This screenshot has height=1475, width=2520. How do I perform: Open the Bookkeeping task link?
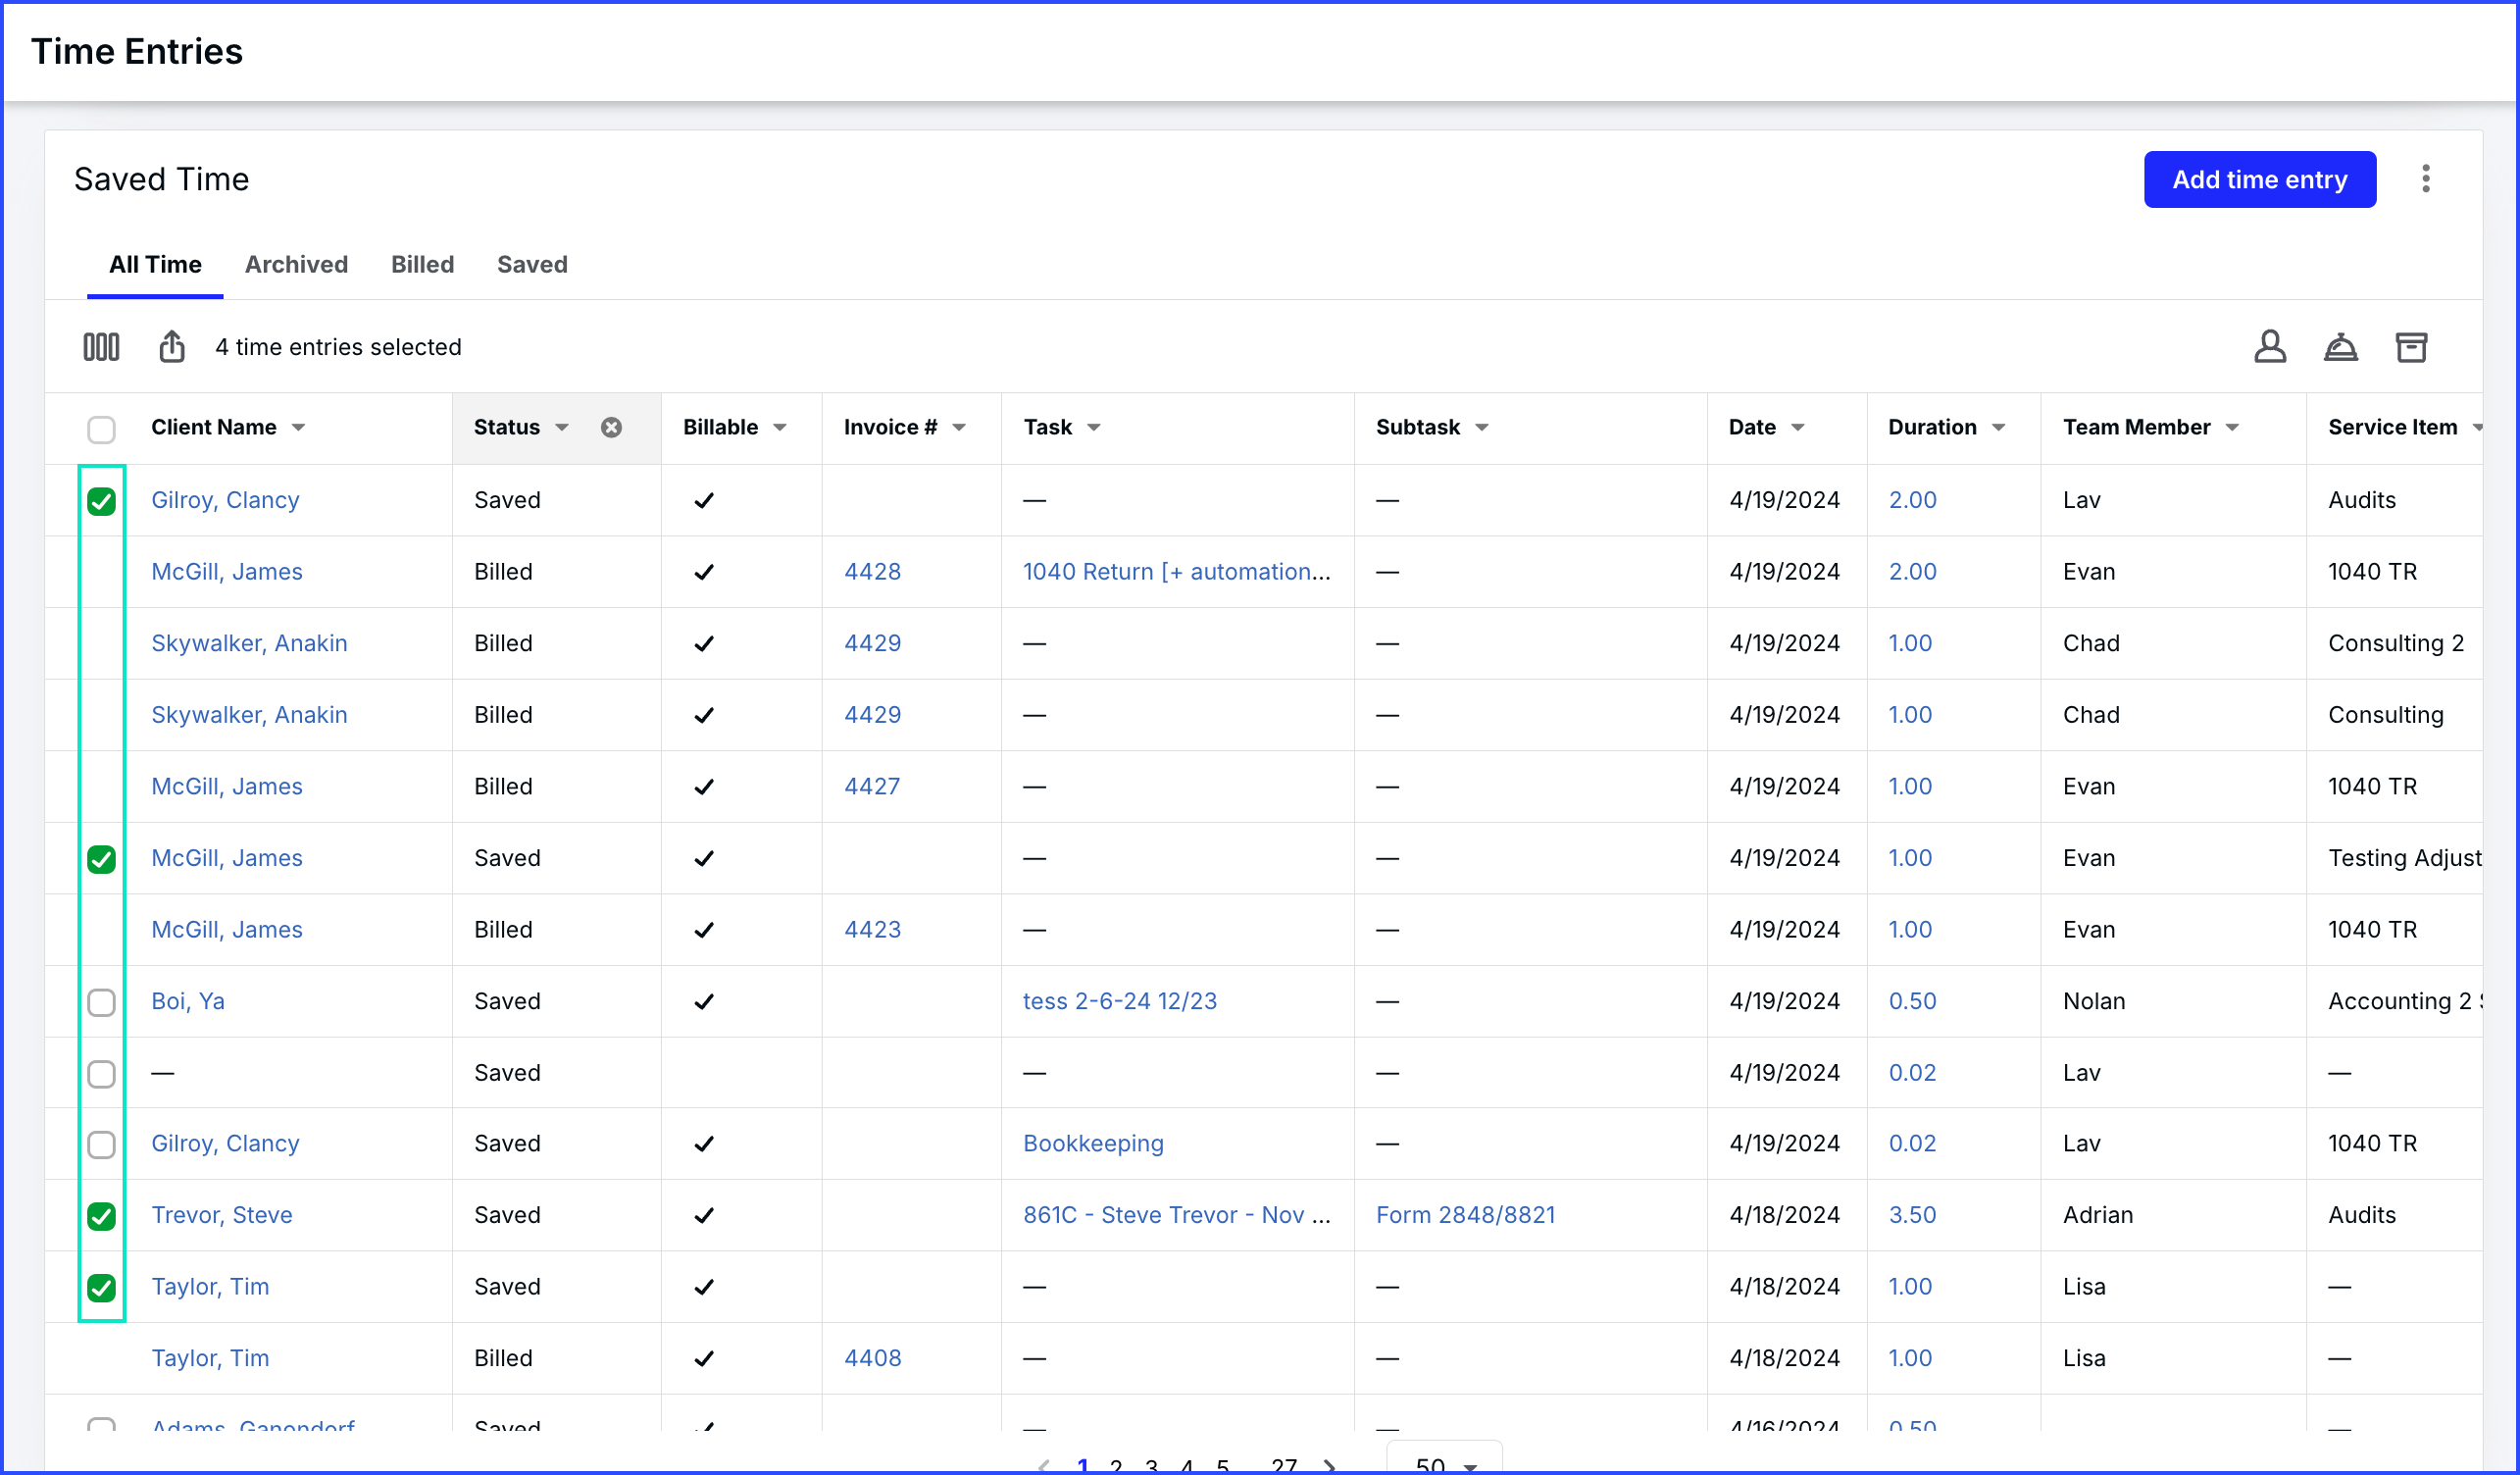coord(1093,1144)
